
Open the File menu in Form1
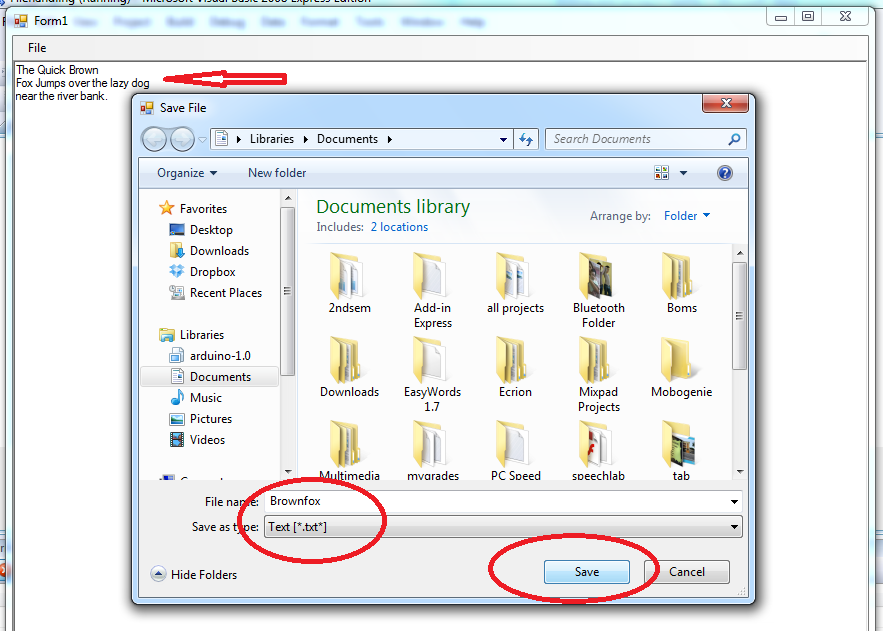tap(37, 48)
